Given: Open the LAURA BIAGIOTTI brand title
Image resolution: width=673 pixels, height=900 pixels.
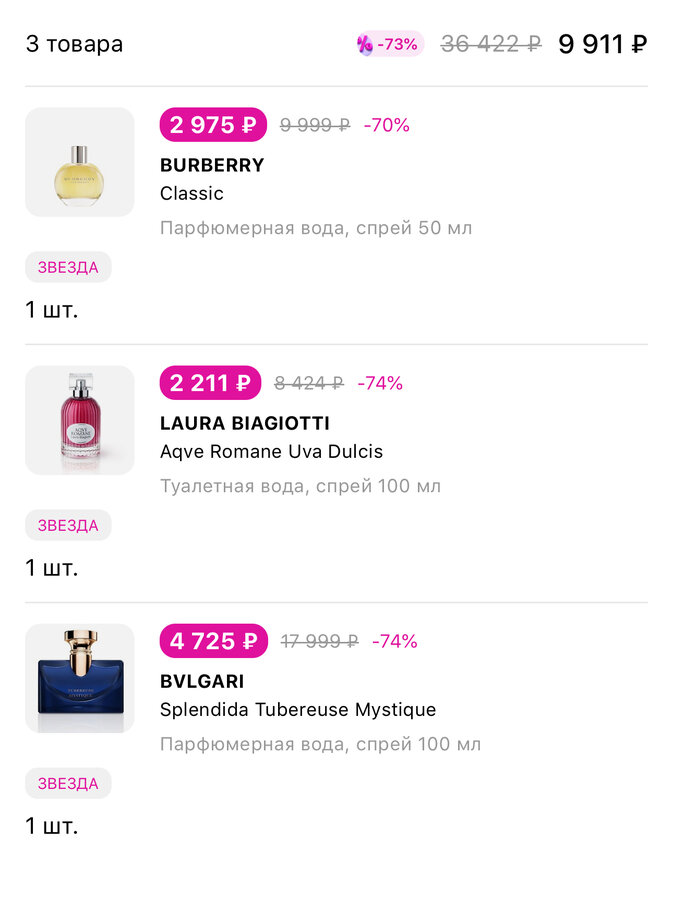Looking at the screenshot, I should click(245, 424).
